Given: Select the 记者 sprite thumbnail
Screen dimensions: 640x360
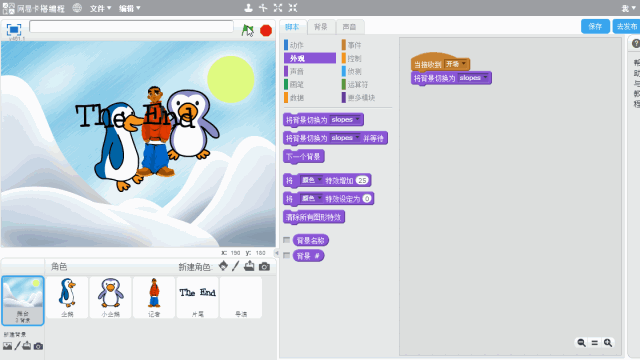Looking at the screenshot, I should point(154,297).
